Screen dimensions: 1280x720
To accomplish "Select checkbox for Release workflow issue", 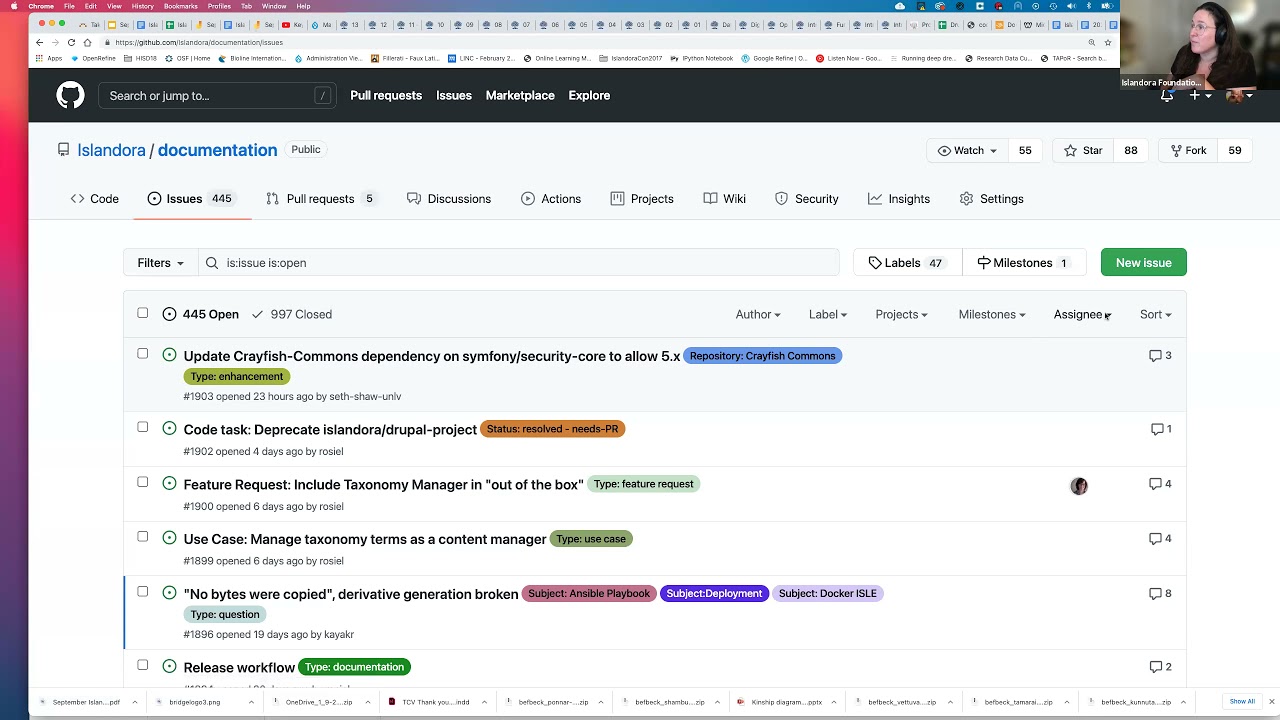I will coord(143,665).
